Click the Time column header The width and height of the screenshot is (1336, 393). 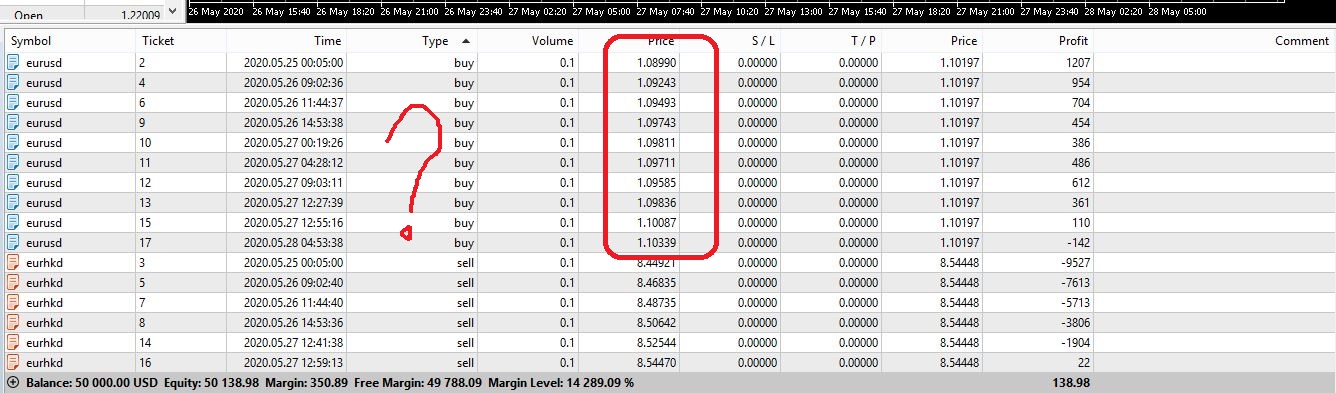pyautogui.click(x=327, y=41)
